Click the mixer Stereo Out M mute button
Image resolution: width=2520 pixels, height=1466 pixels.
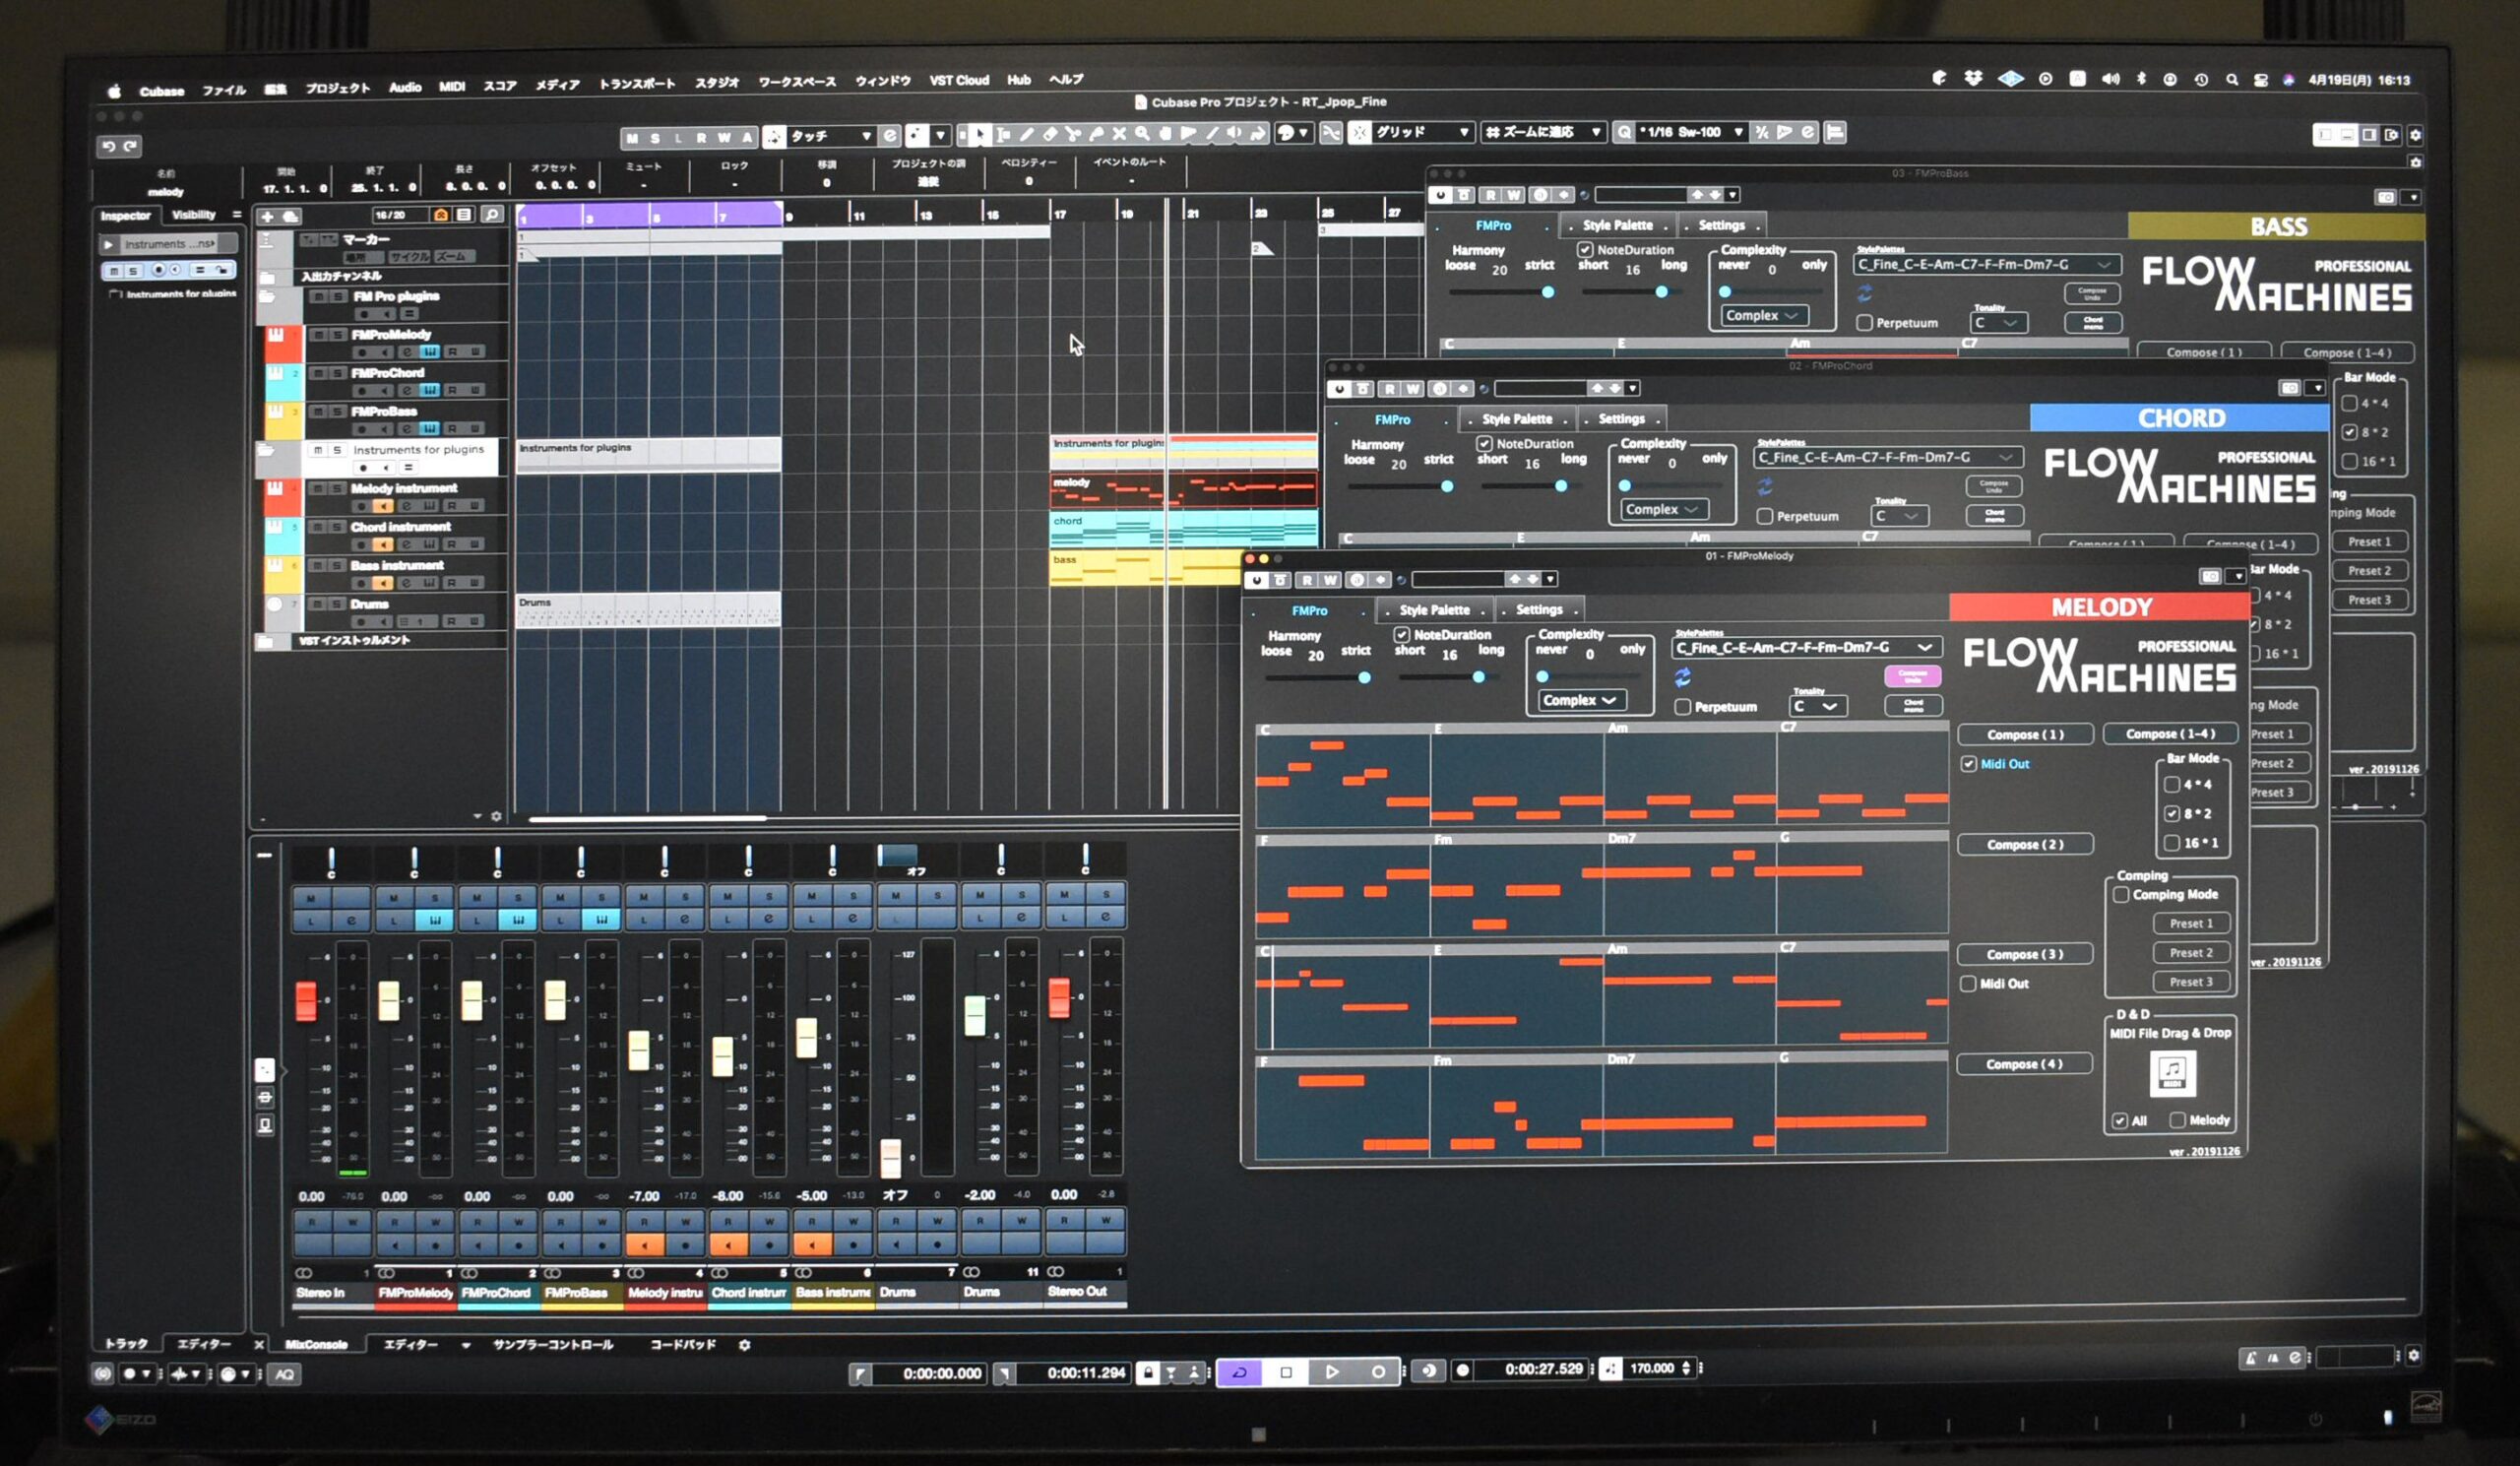tap(1065, 896)
